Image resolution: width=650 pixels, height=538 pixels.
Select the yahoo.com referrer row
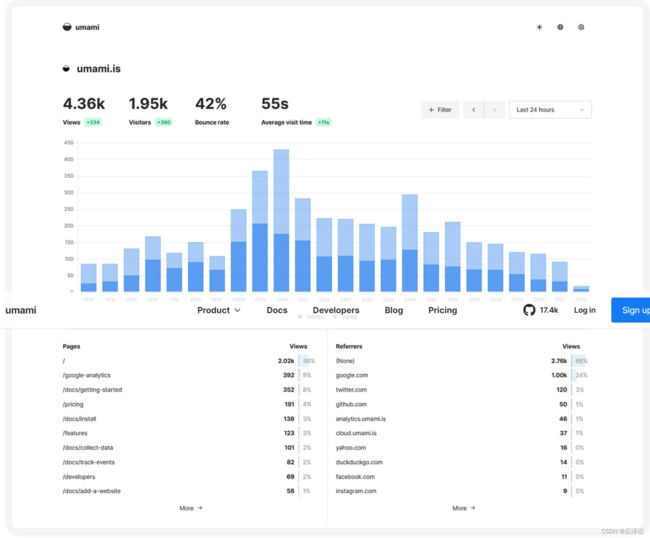click(462, 448)
